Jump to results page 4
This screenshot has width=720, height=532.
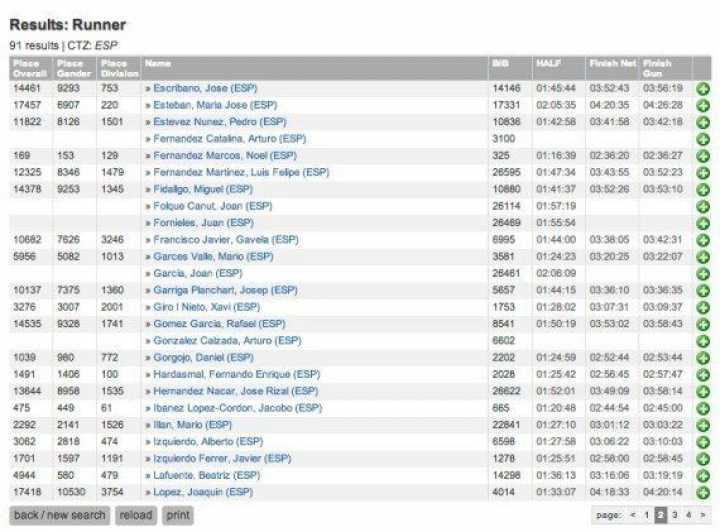[689, 515]
